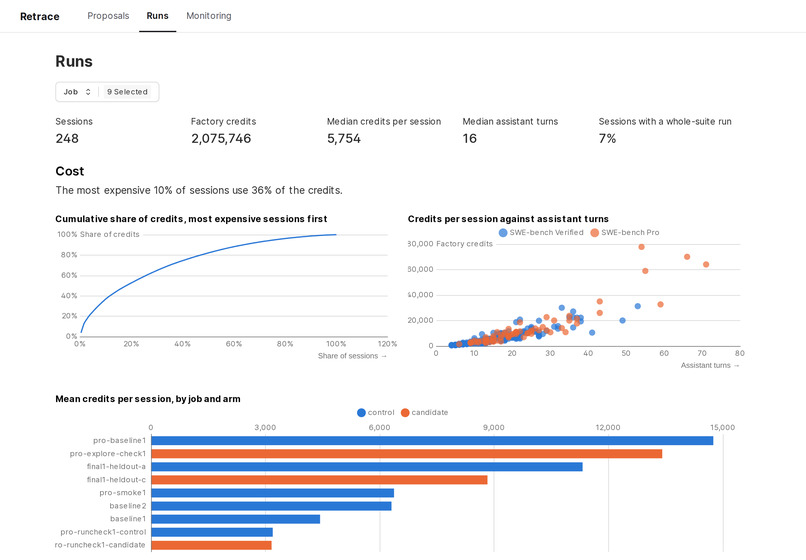
Task: Click the pro-baseline1 bar
Action: pos(432,441)
